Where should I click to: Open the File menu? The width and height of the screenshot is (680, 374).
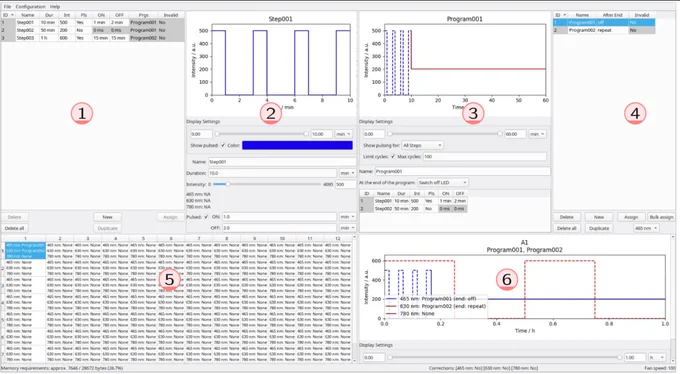(x=7, y=7)
